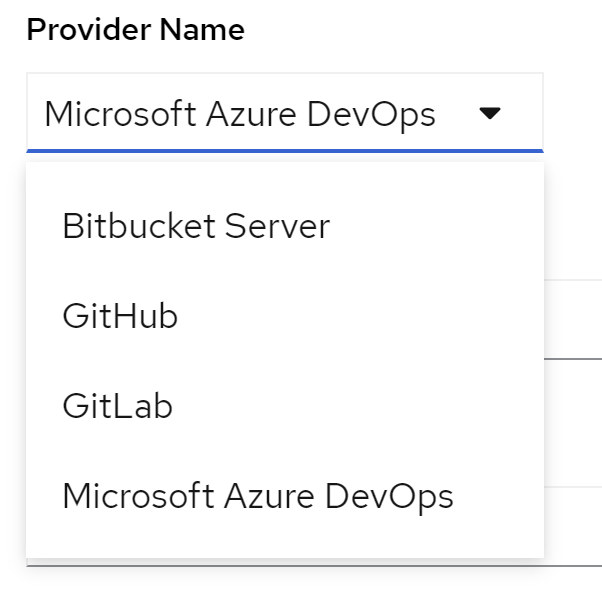602x611 pixels.
Task: Click the downward arrow beside Microsoft Azure DevOps
Action: (x=490, y=114)
